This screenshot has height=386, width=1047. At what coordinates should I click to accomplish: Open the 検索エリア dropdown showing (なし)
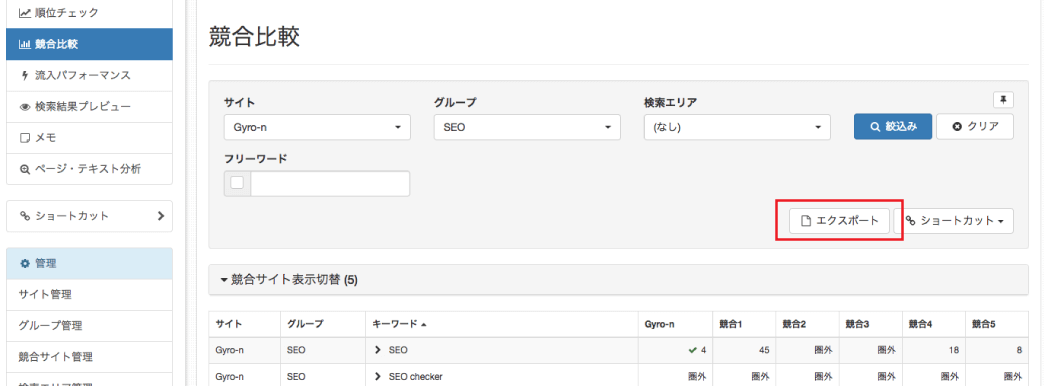tap(737, 127)
